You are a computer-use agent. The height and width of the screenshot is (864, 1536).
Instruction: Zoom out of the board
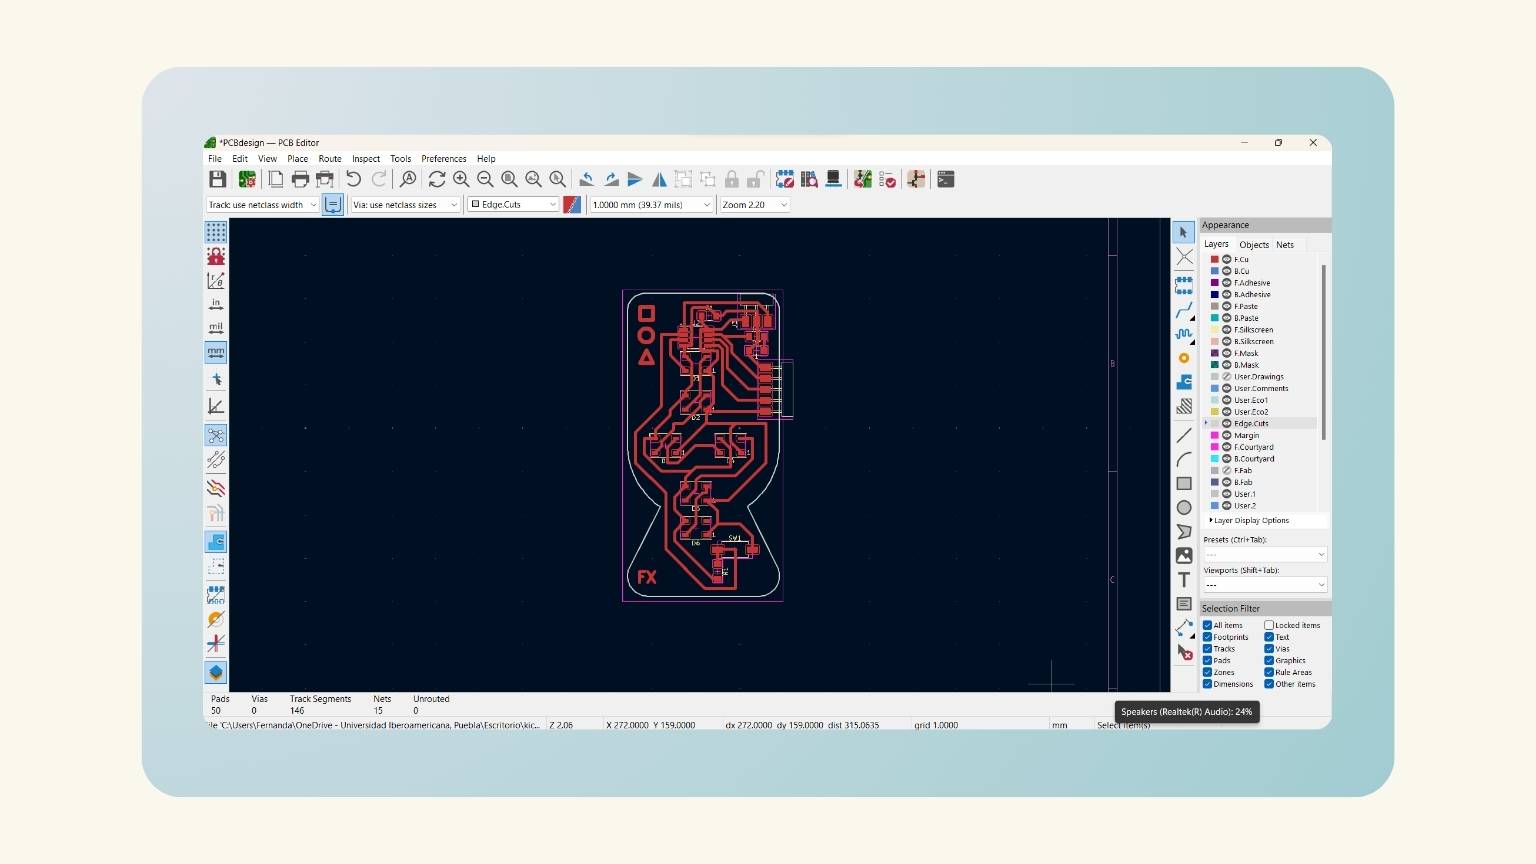(x=485, y=179)
